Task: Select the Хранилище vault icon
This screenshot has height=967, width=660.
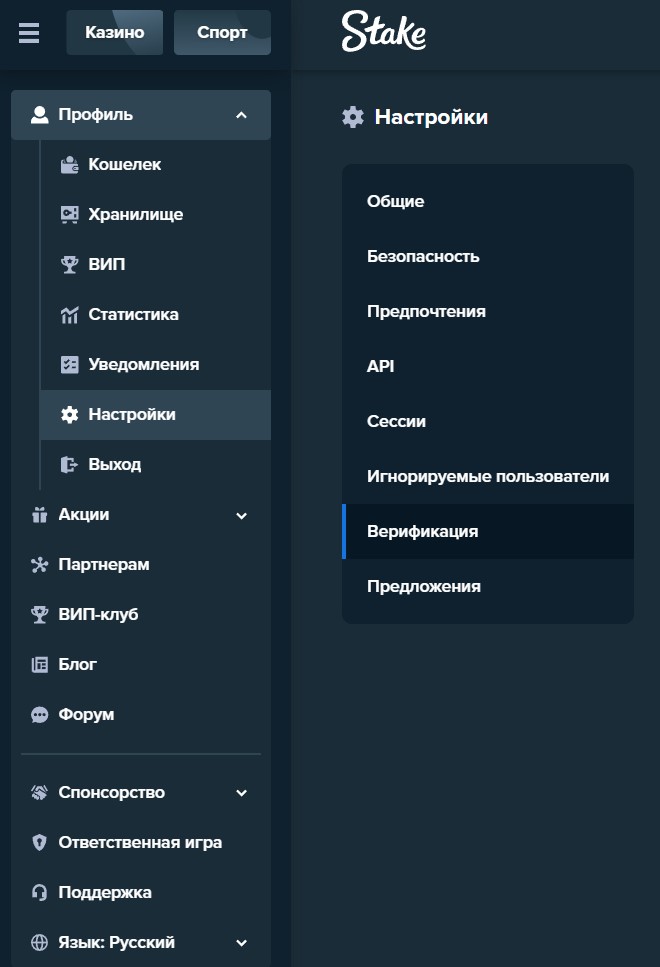Action: click(70, 214)
